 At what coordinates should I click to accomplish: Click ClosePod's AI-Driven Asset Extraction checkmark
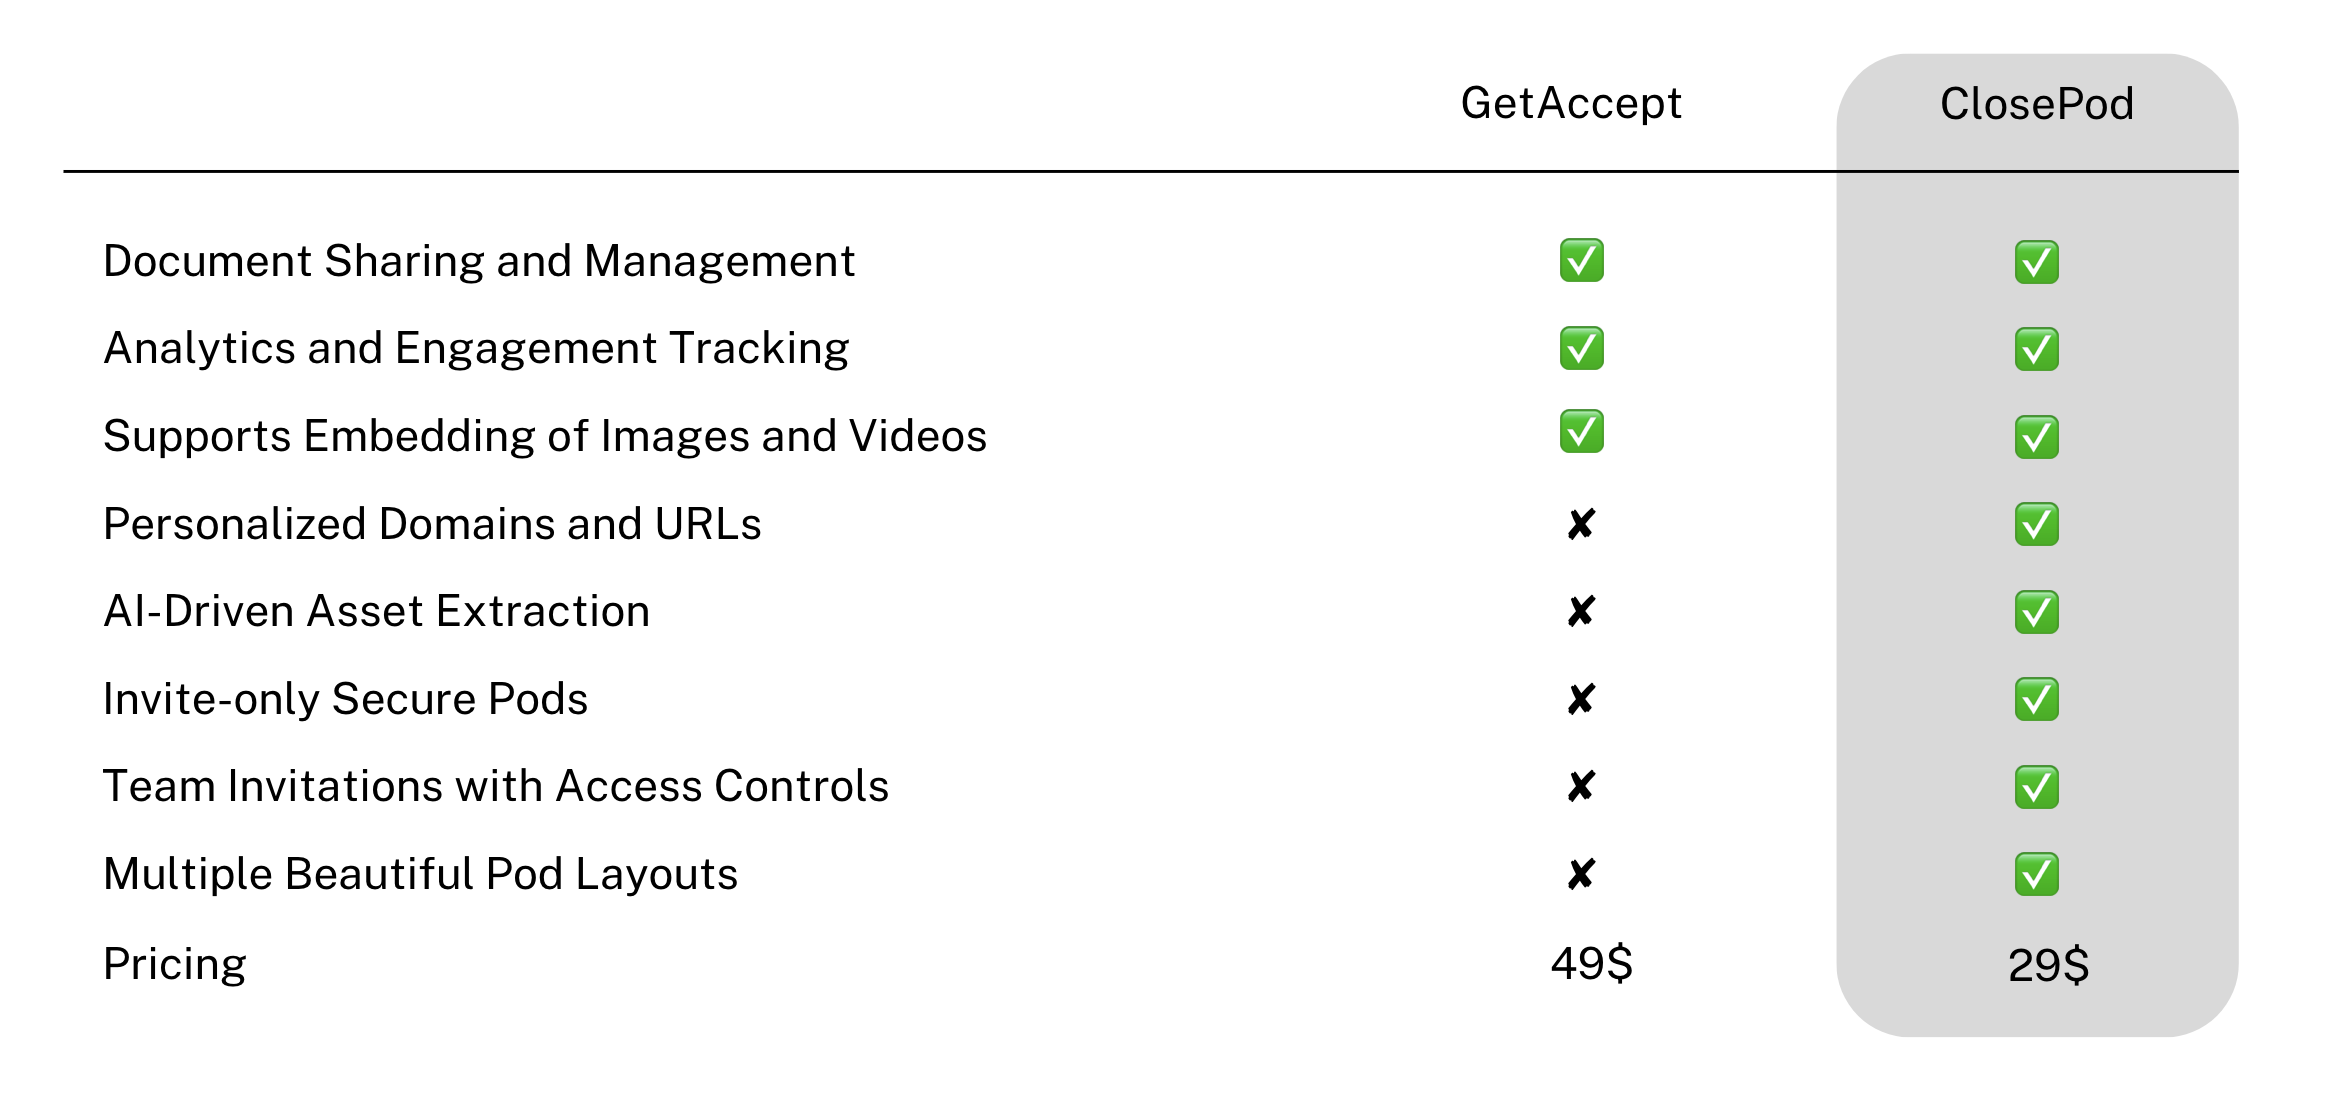(x=2036, y=612)
